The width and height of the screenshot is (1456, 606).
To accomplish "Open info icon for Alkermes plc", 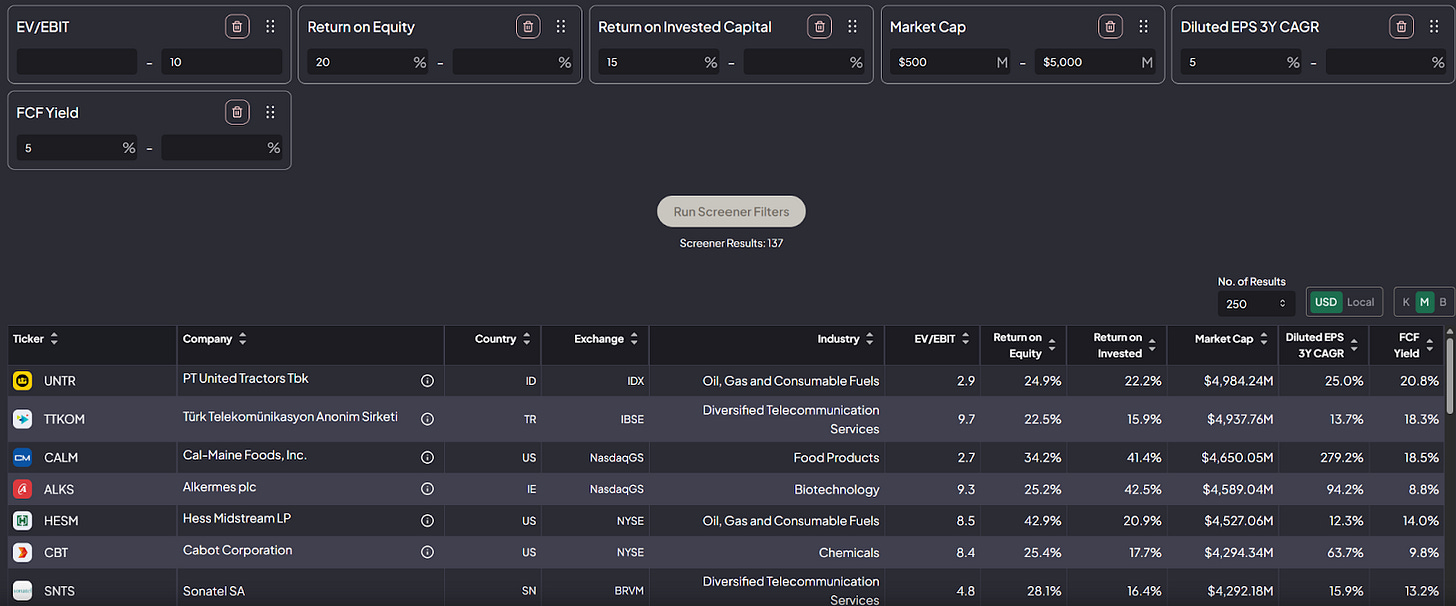I will pyautogui.click(x=427, y=489).
